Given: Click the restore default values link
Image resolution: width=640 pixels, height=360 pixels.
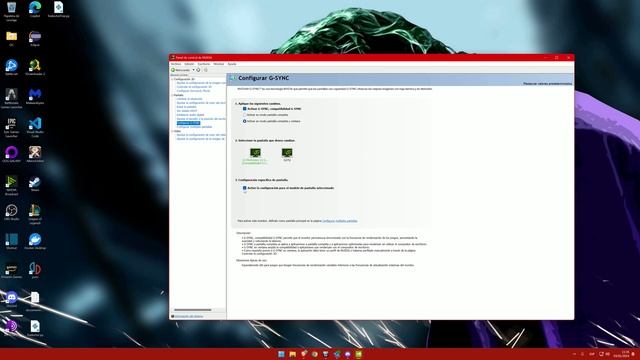Looking at the screenshot, I should click(547, 84).
